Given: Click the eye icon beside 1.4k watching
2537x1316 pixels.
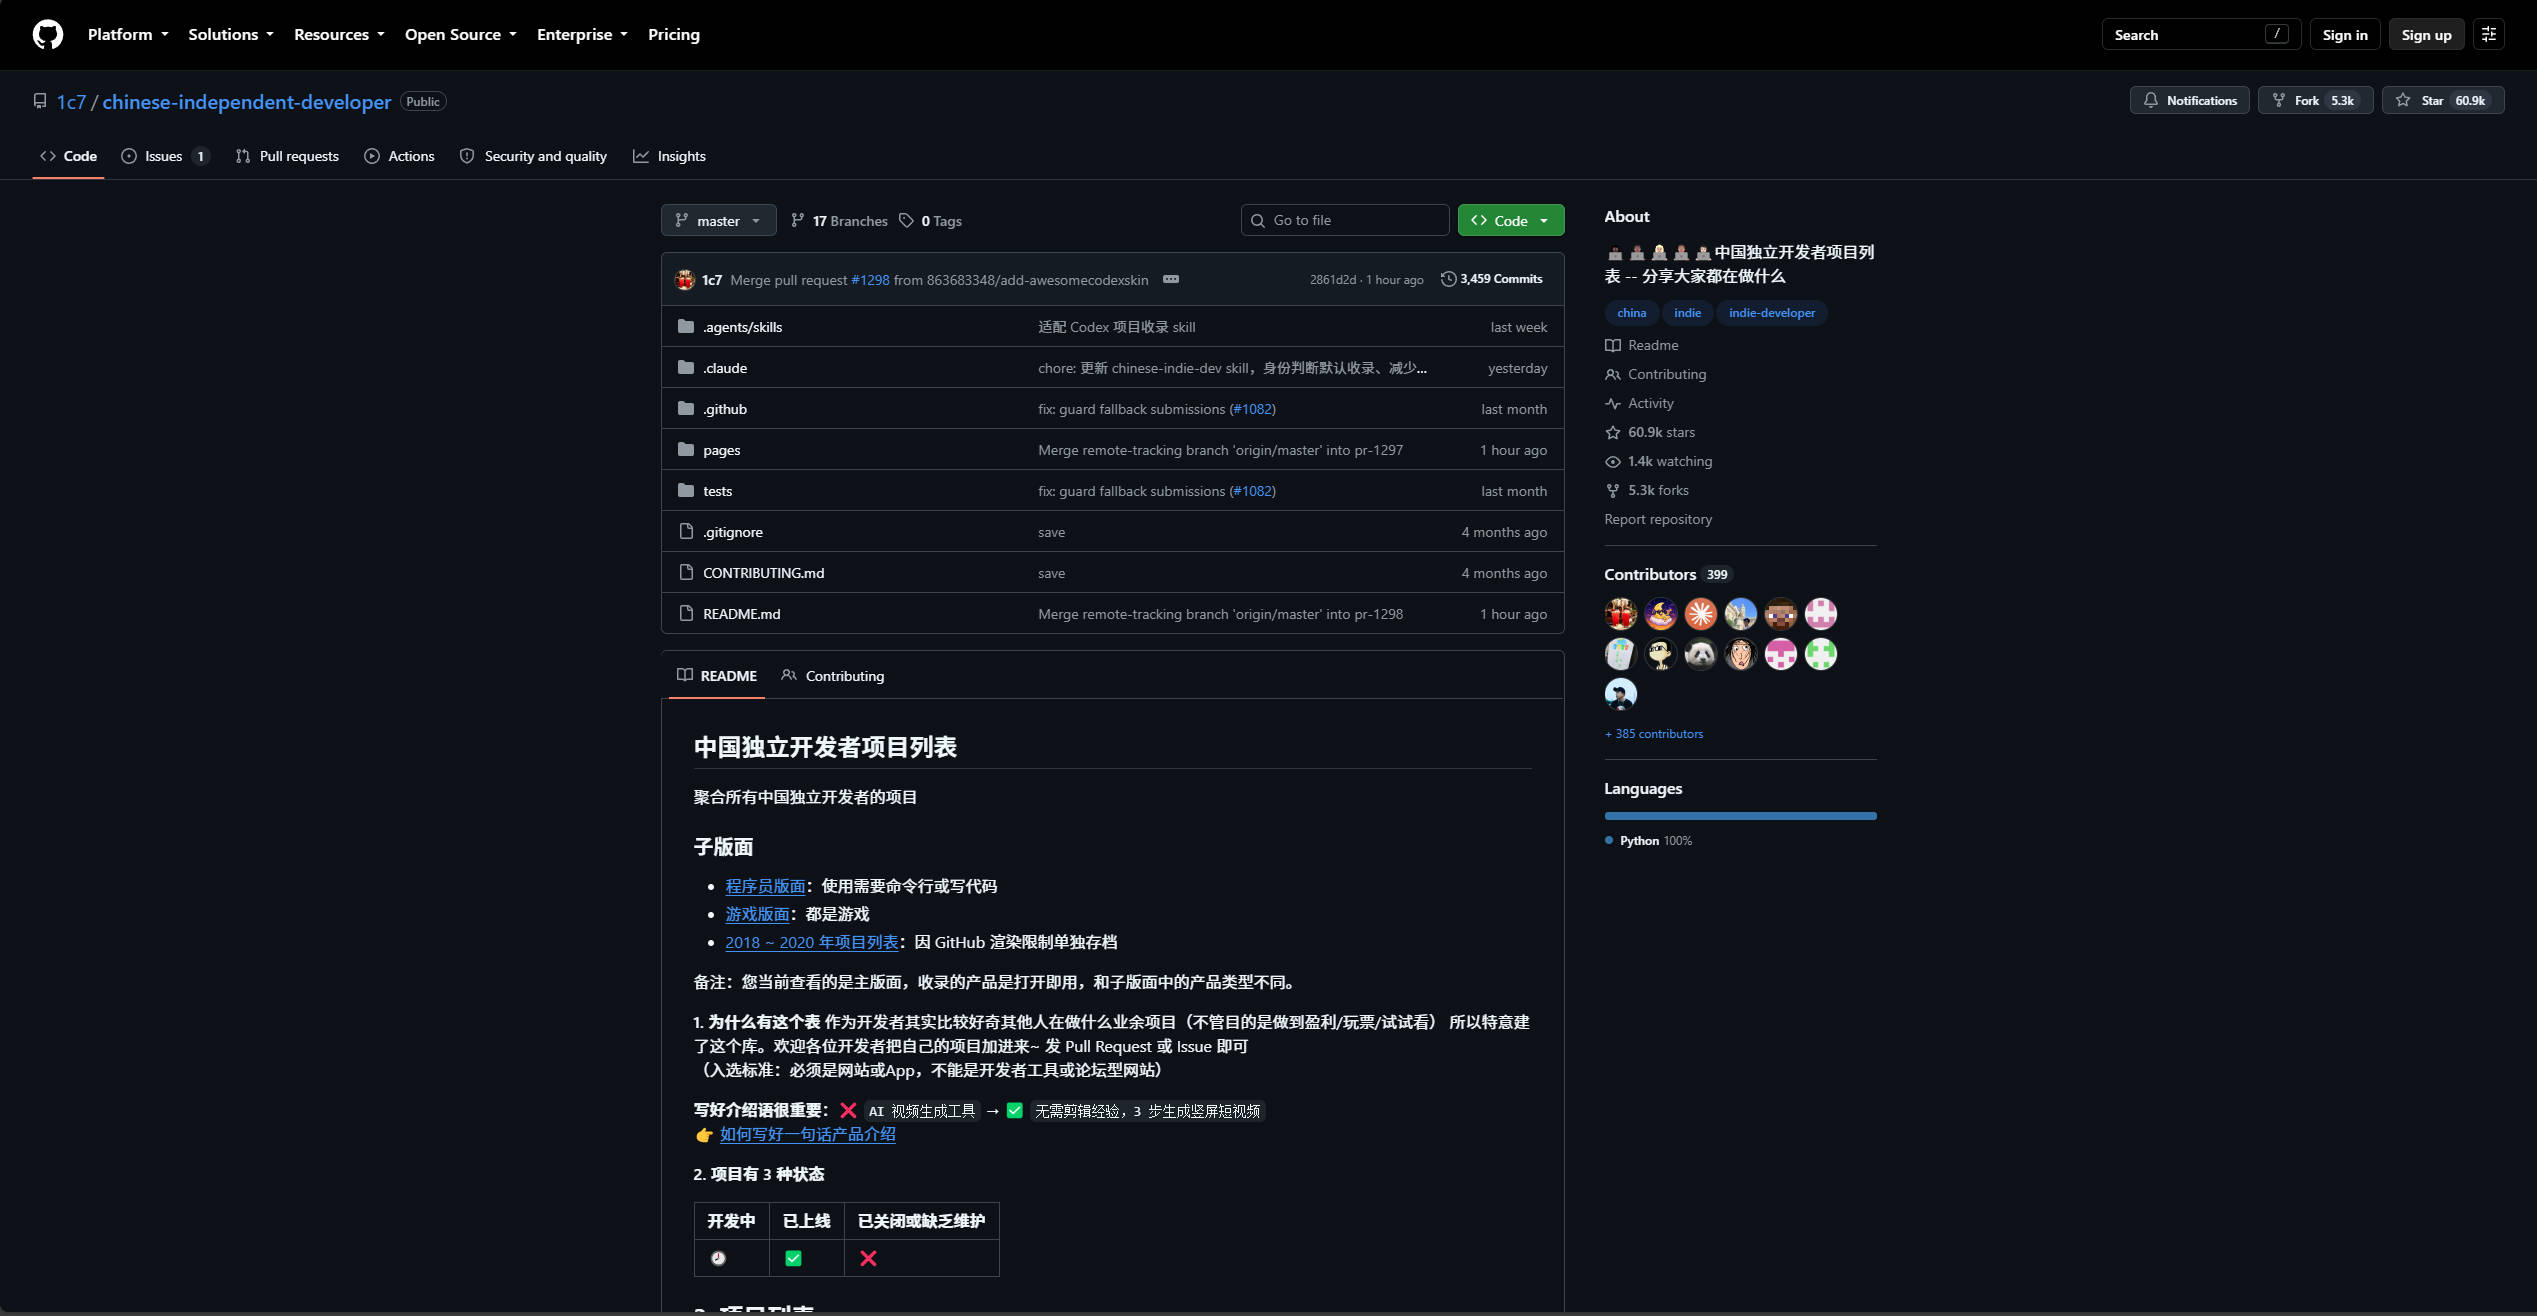Looking at the screenshot, I should click(x=1613, y=462).
